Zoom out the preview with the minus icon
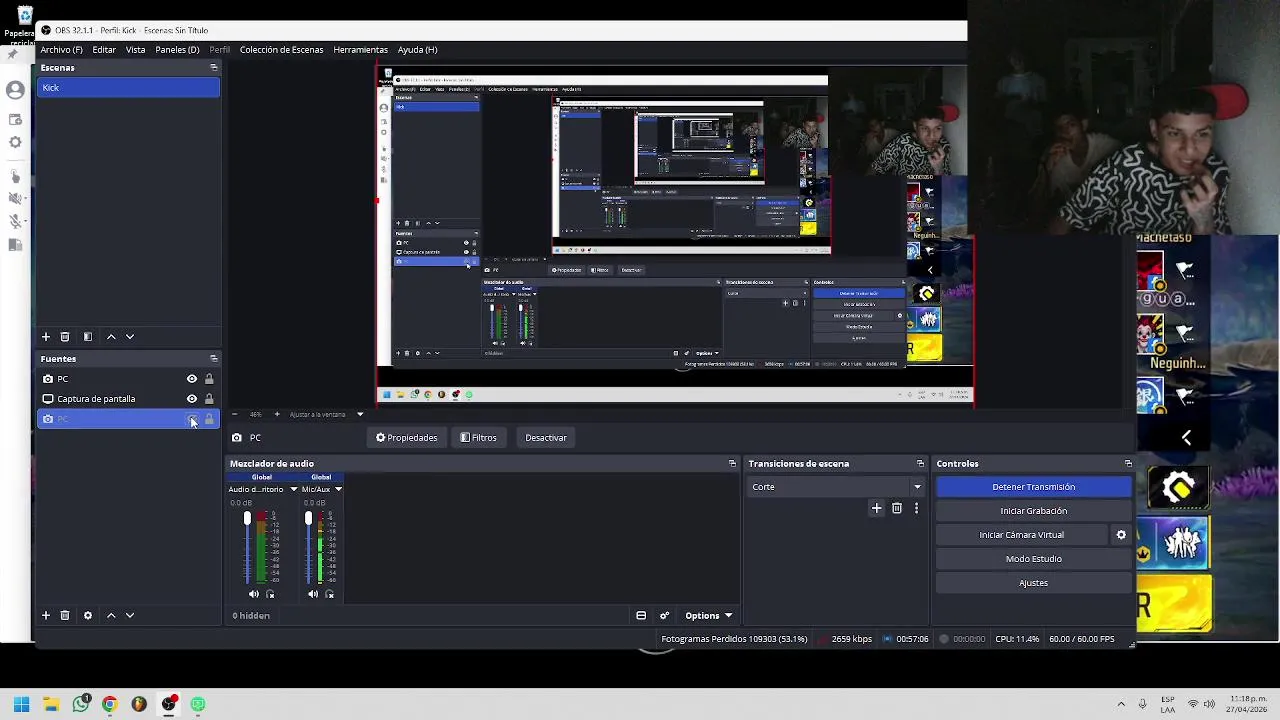 click(235, 414)
